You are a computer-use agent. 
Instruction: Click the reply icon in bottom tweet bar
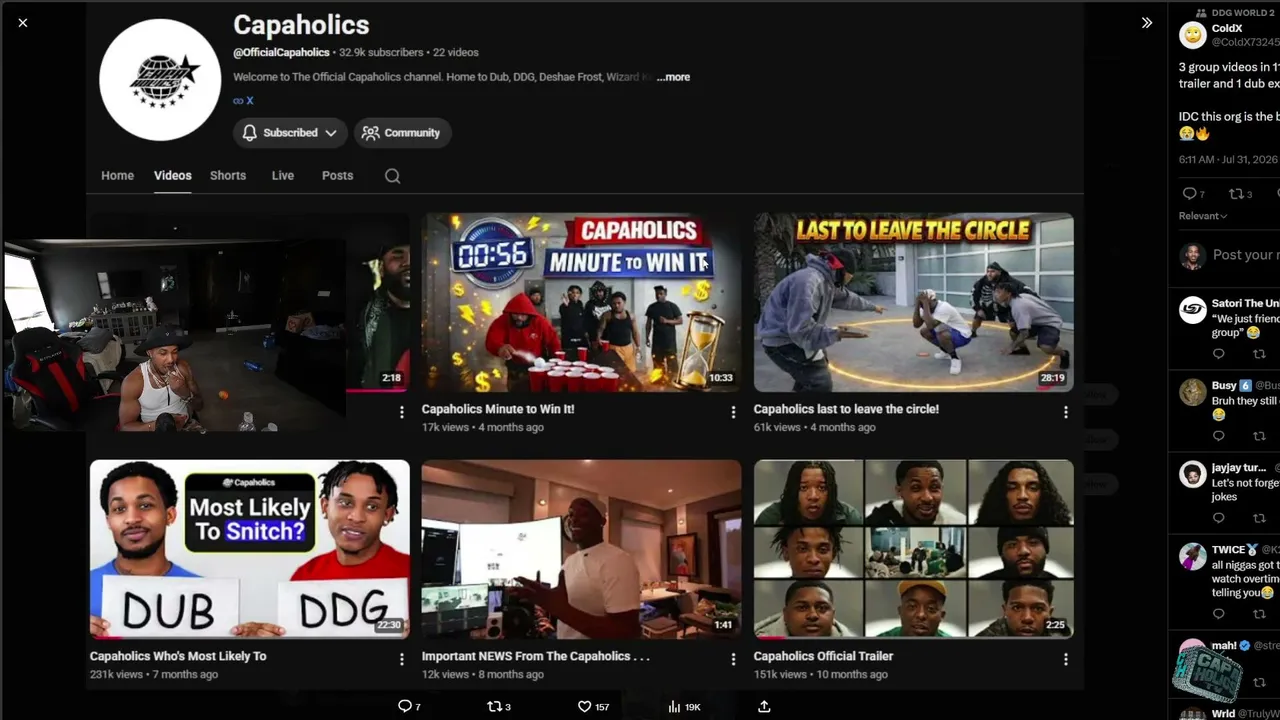tap(405, 706)
